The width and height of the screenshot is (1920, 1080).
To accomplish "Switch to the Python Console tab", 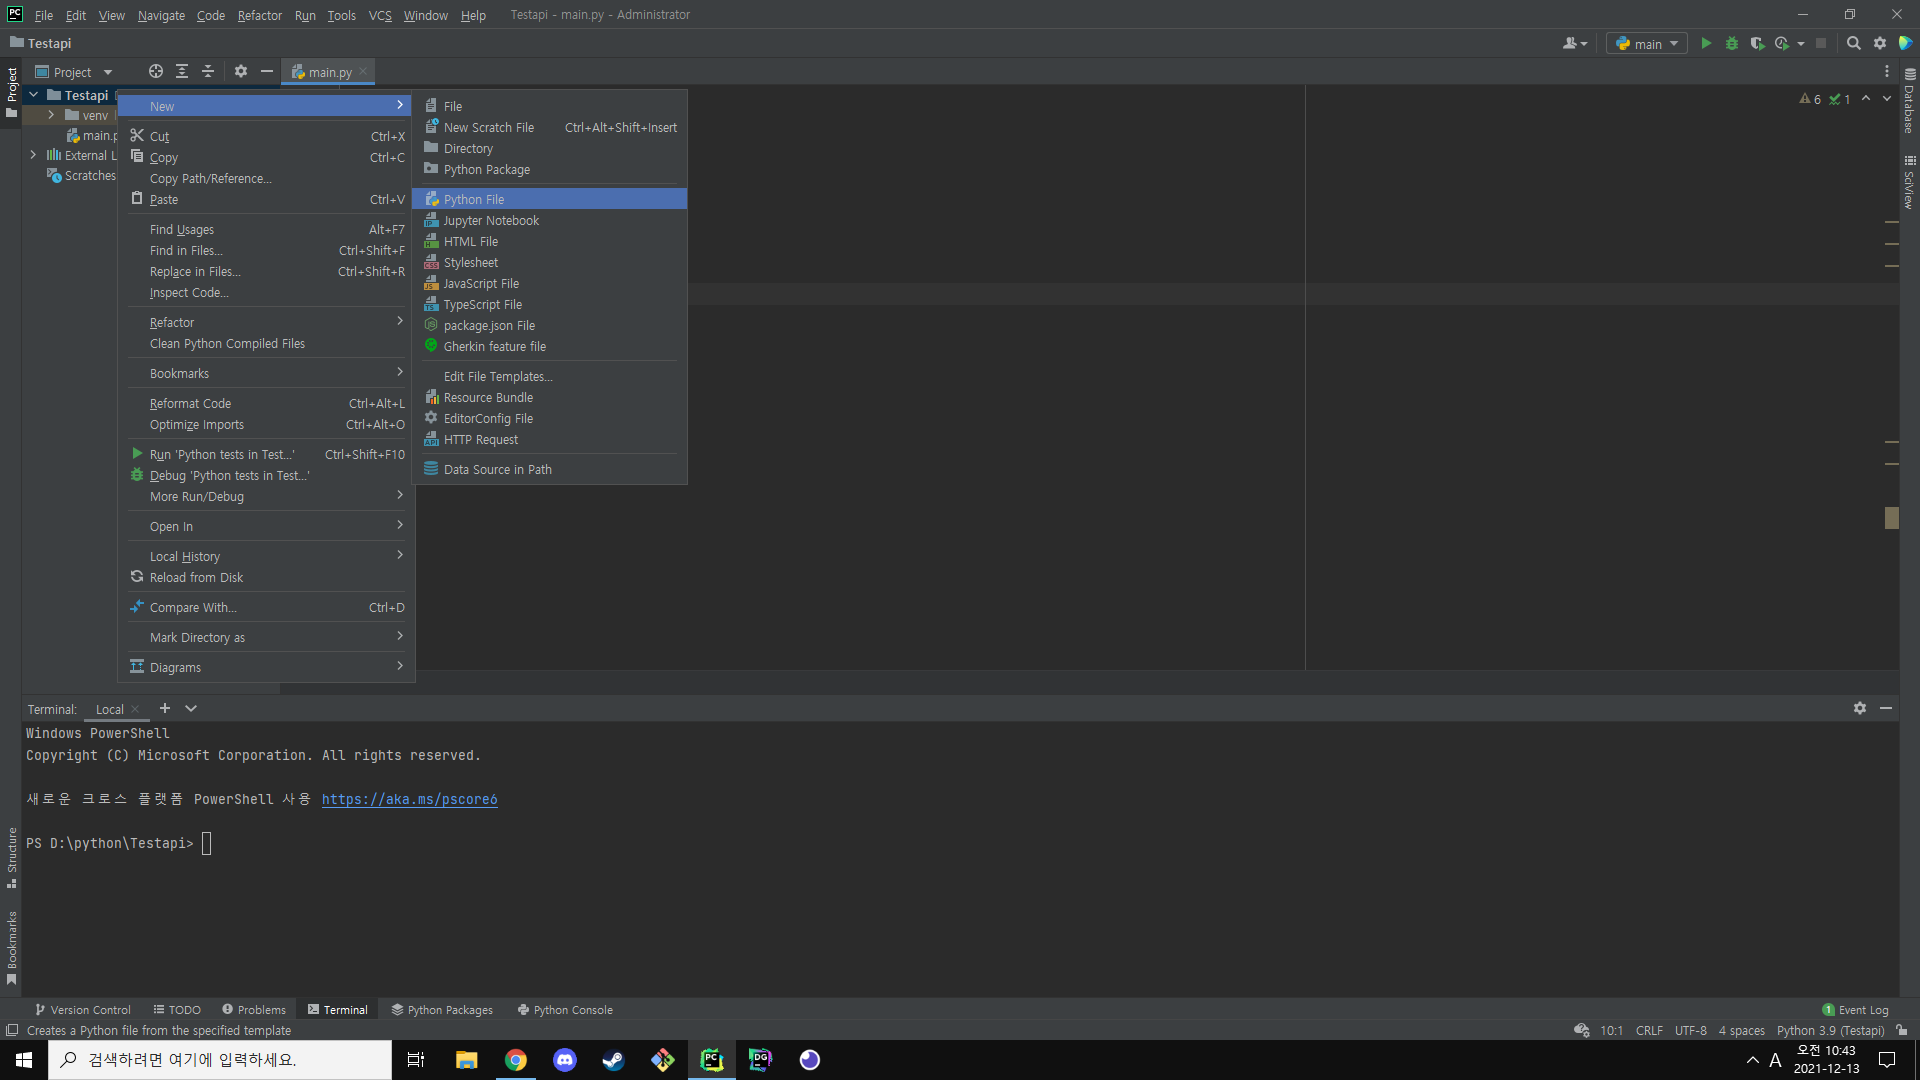I will [x=565, y=1010].
